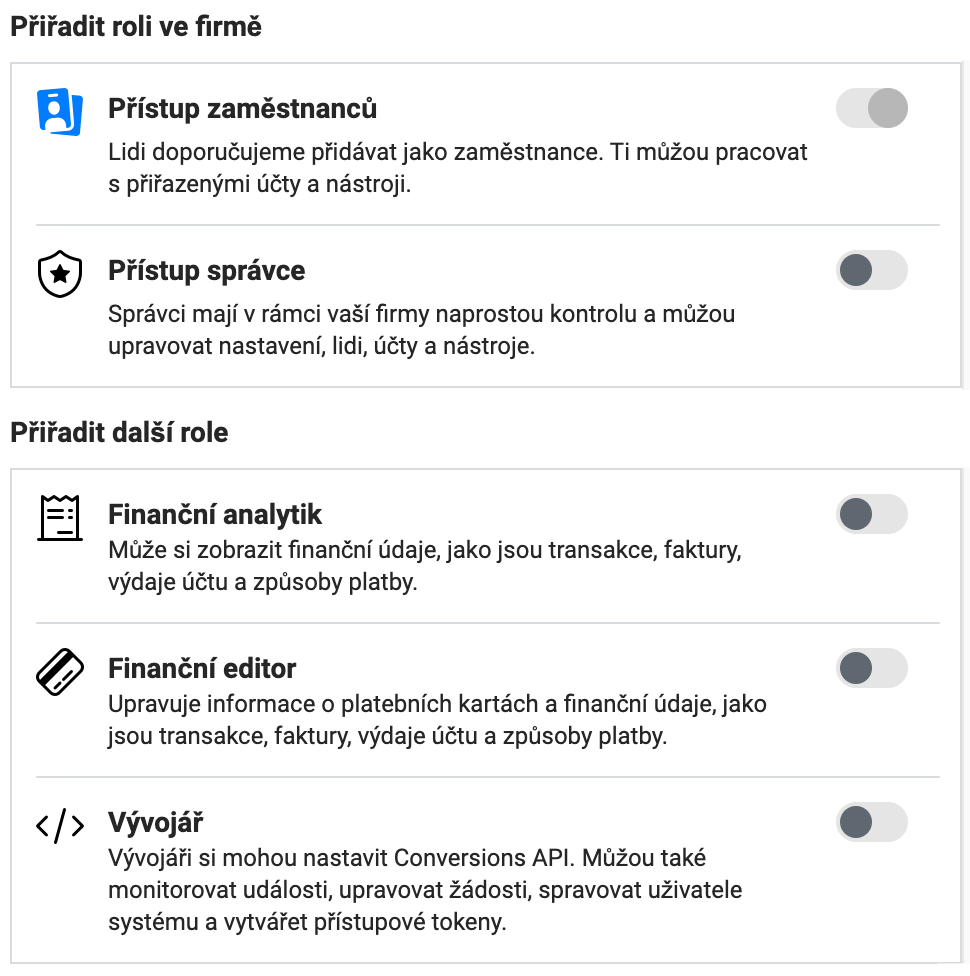The image size is (970, 976).
Task: Click the Finanční editor label
Action: (x=202, y=668)
